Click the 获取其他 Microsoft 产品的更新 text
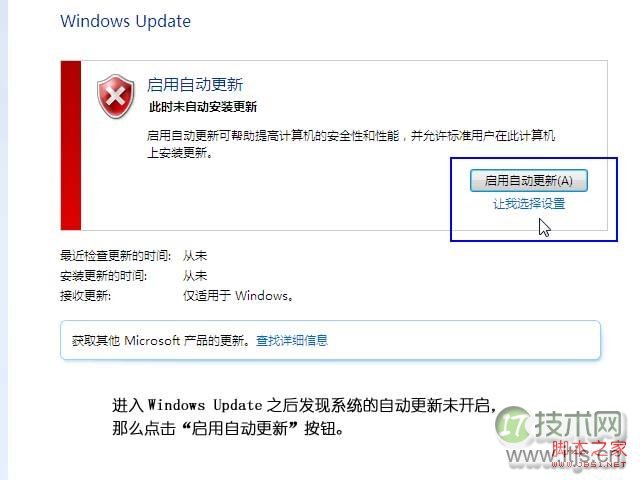The height and width of the screenshot is (480, 640). [x=161, y=340]
